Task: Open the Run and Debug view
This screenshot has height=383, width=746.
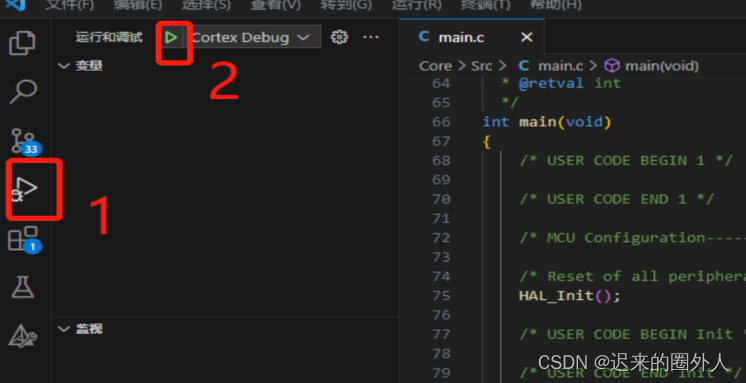Action: tap(25, 188)
